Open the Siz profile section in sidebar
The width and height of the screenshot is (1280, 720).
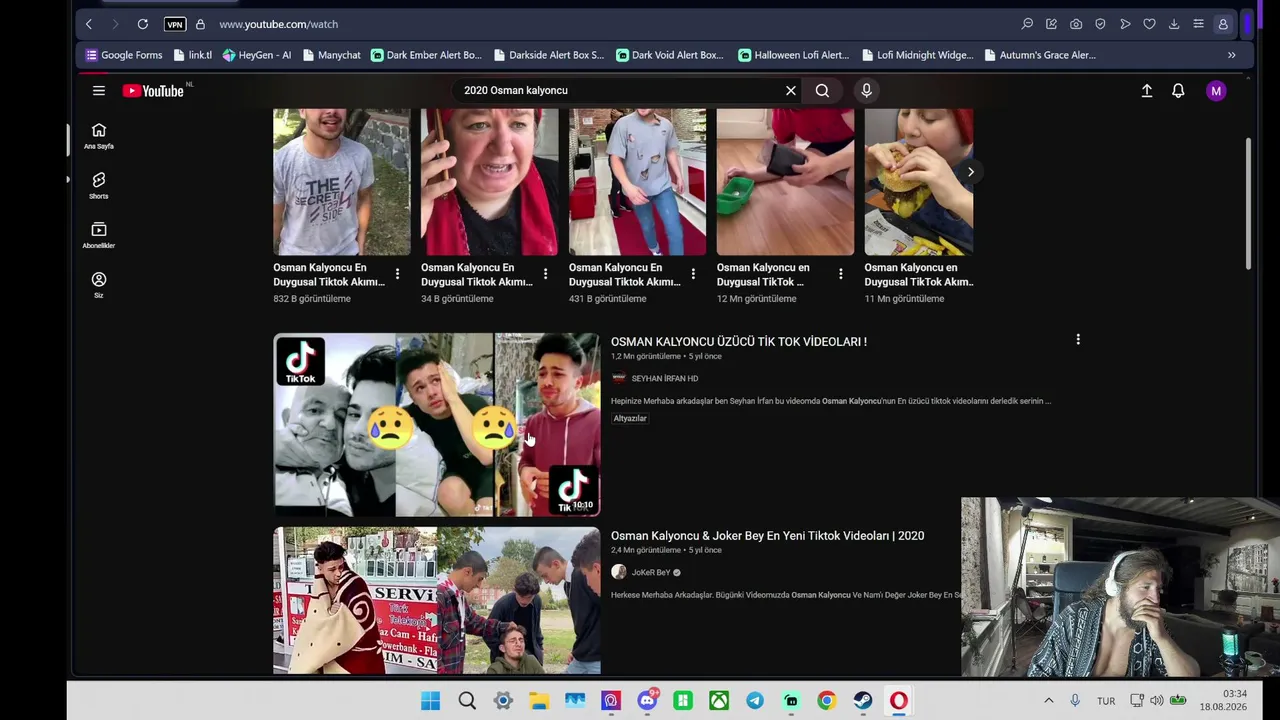coord(99,286)
